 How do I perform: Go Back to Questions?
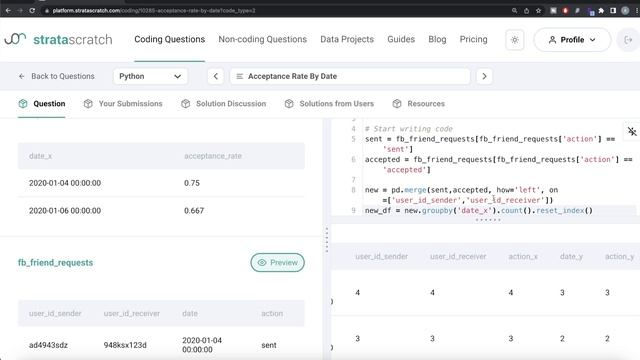coord(56,76)
